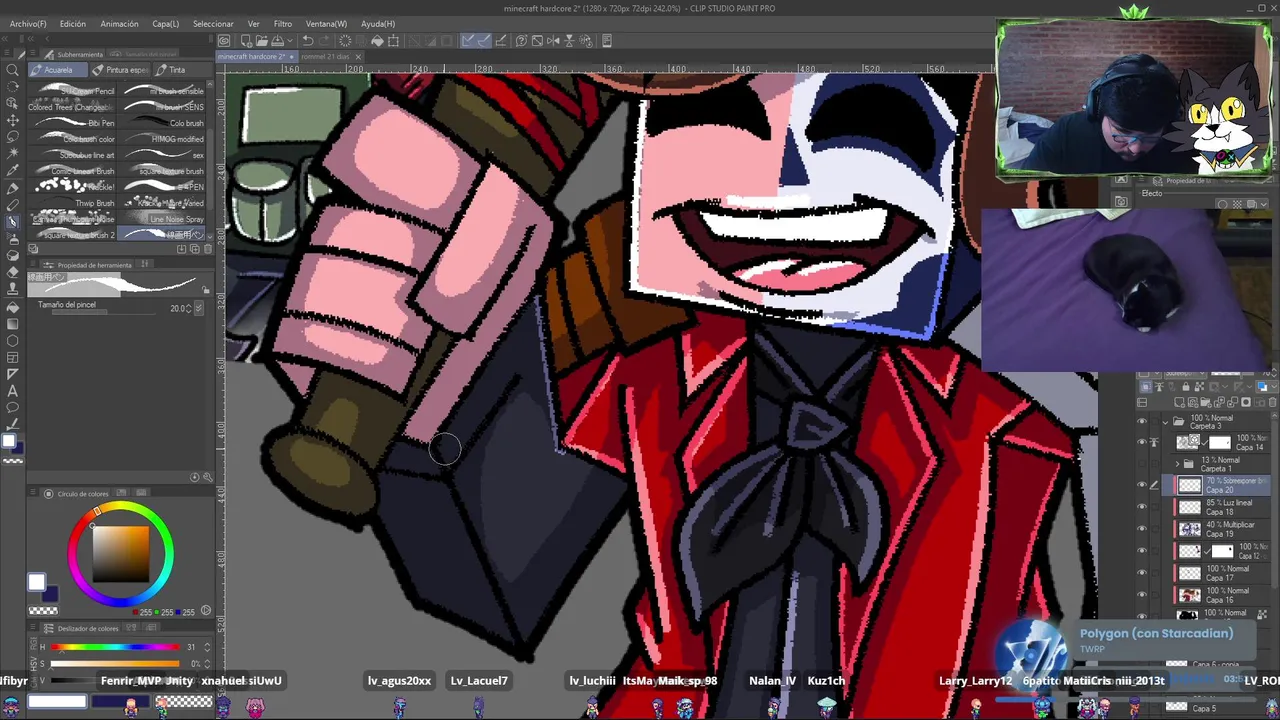Image resolution: width=1280 pixels, height=720 pixels.
Task: Click the open file icon
Action: [x=260, y=41]
